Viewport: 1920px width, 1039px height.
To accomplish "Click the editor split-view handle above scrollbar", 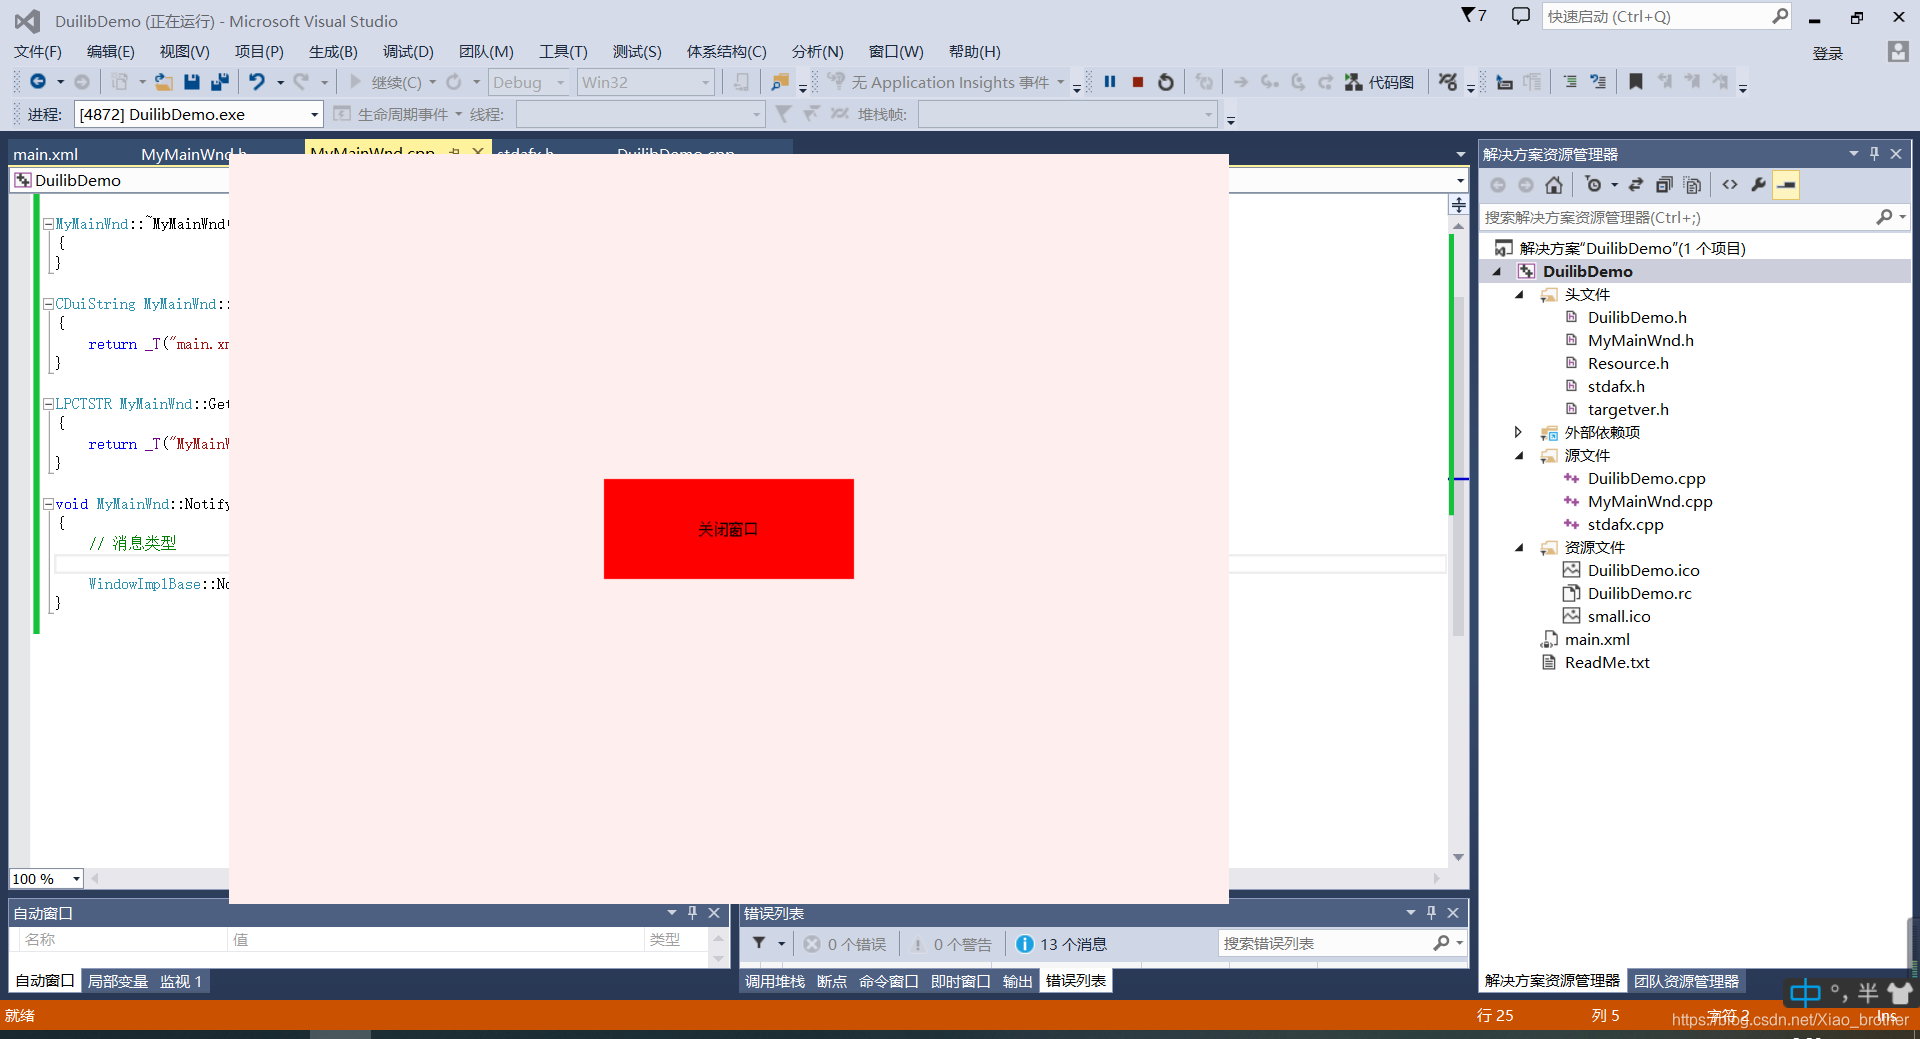I will click(x=1458, y=205).
